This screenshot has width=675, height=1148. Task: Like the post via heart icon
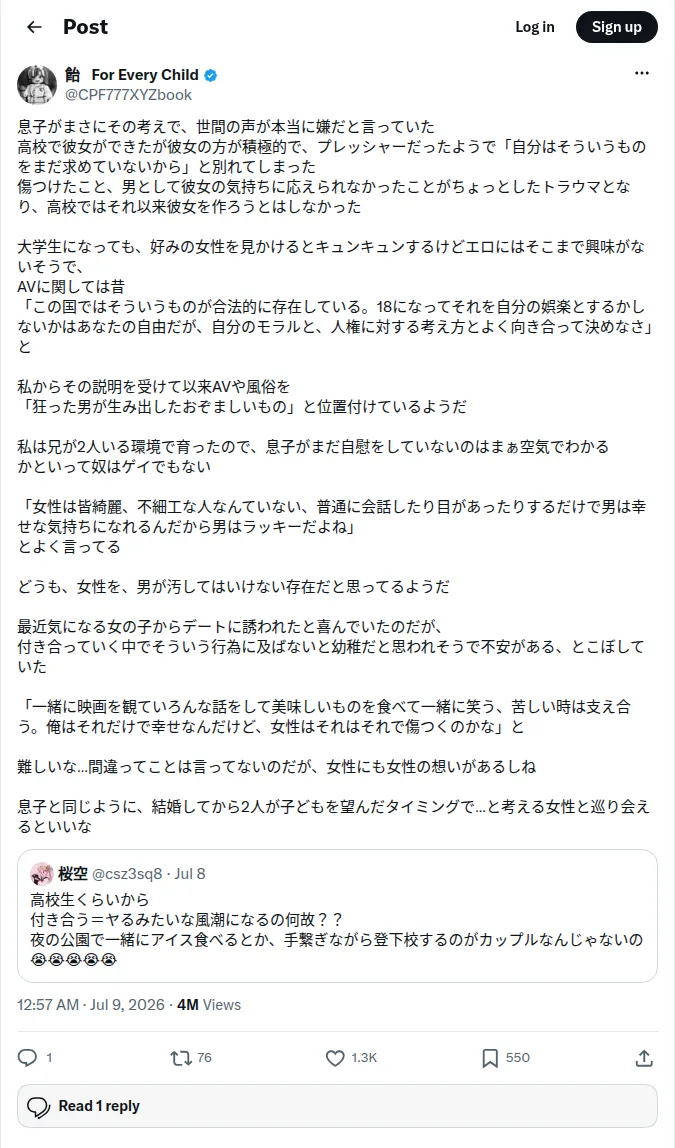[x=335, y=1057]
